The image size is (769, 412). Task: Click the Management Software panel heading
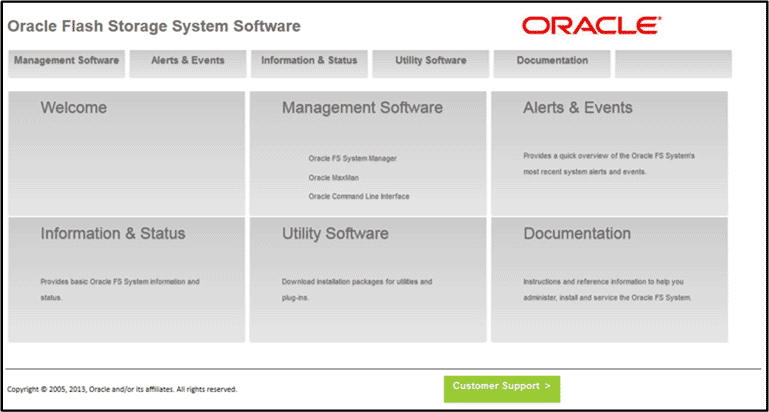click(x=362, y=107)
